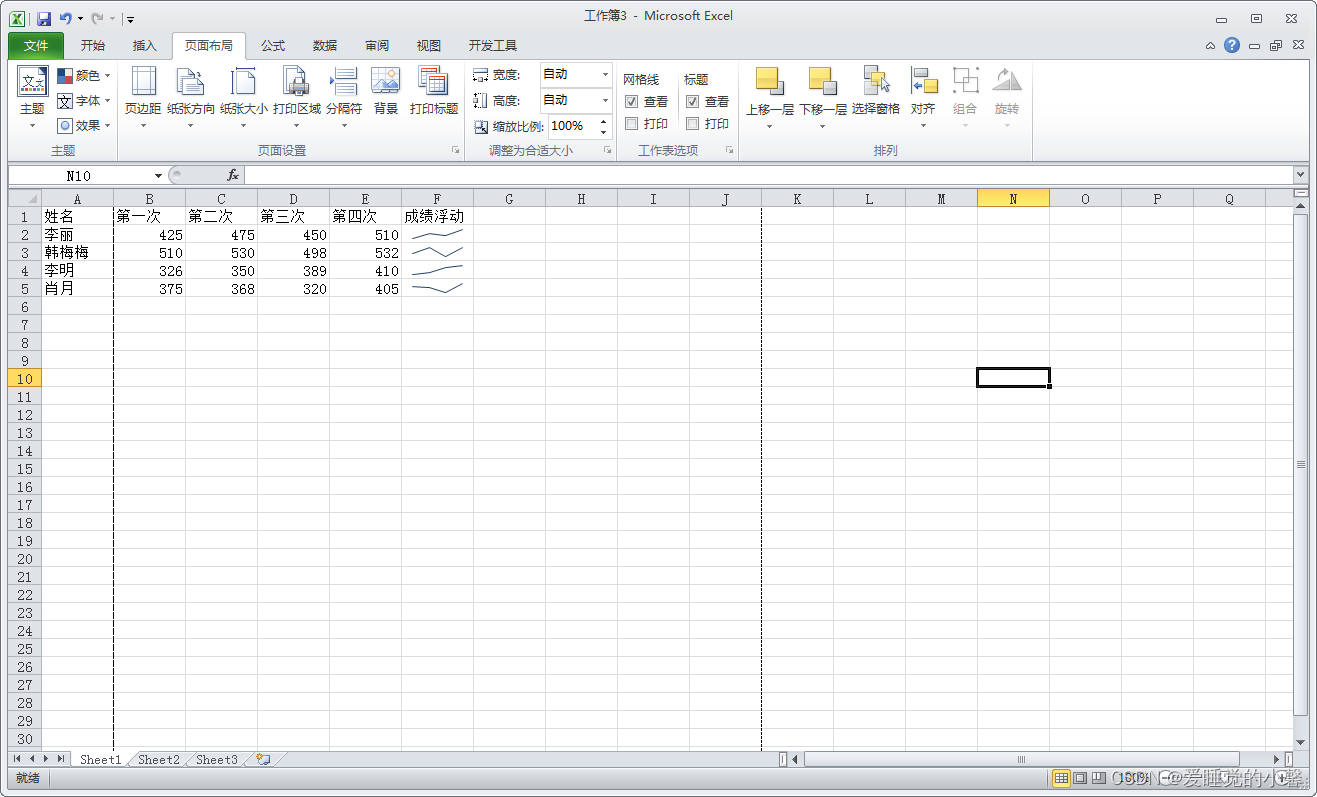Switch to the 视图 View tab
Screen dimensions: 1317x797
coord(429,46)
